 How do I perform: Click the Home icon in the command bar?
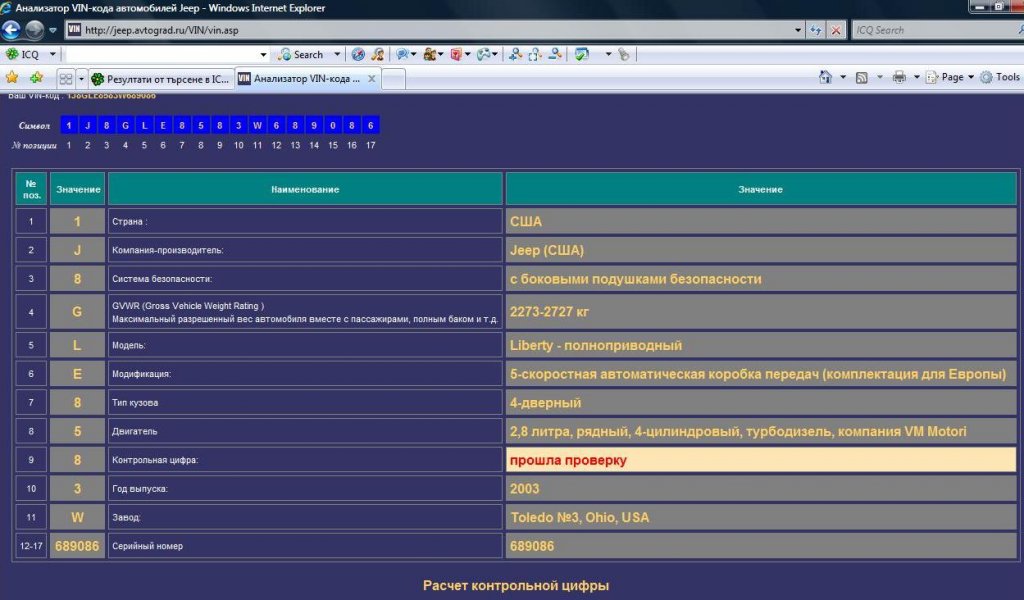click(825, 77)
